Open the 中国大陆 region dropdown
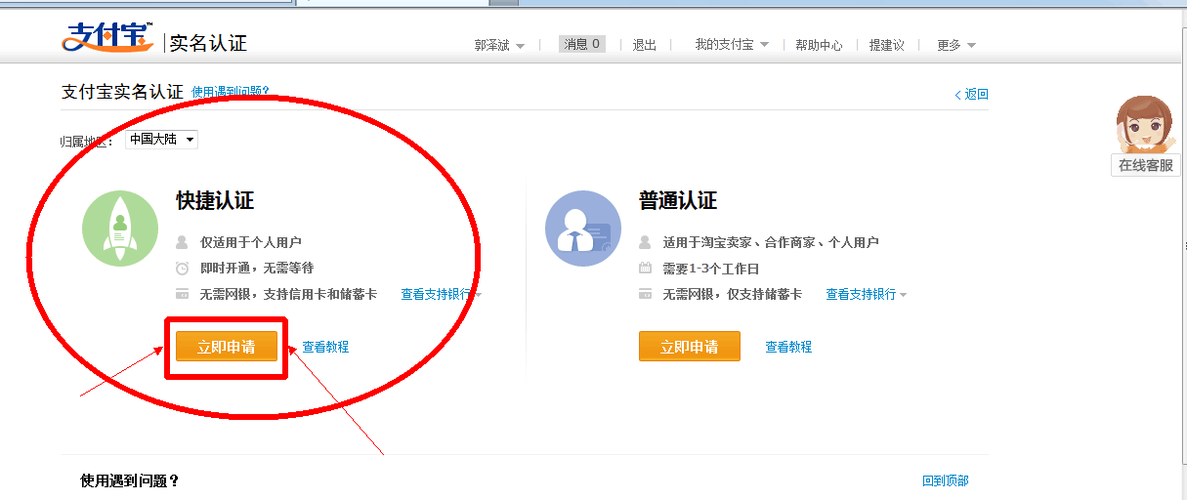This screenshot has width=1187, height=500. click(161, 140)
